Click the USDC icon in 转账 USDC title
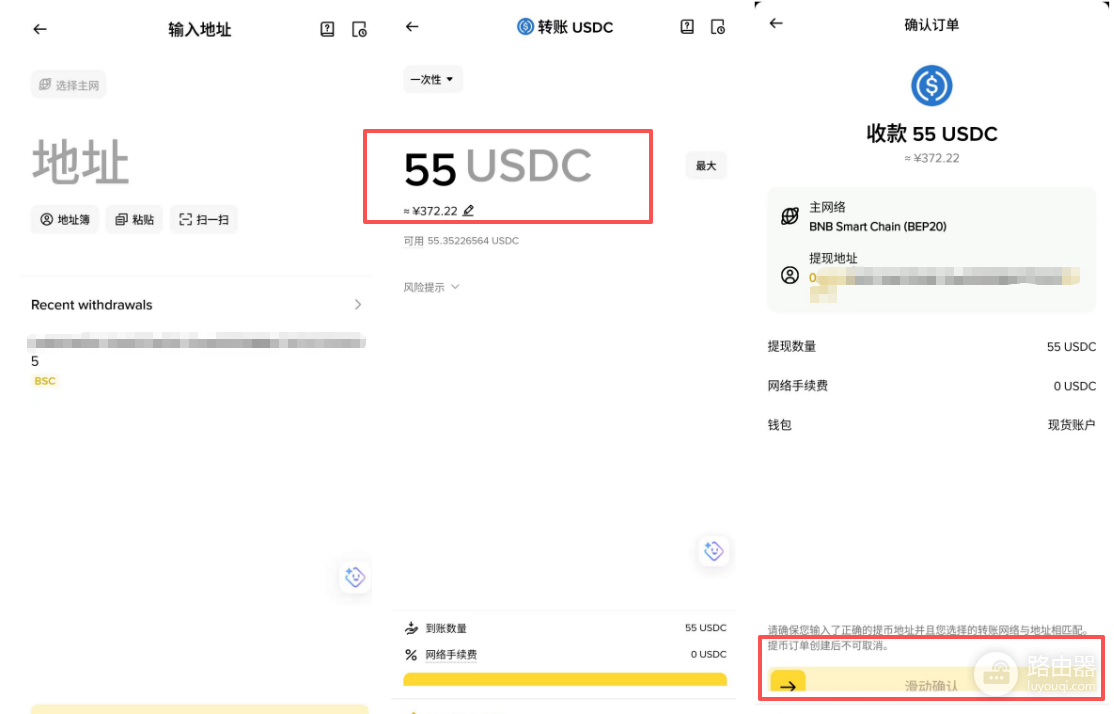Viewport: 1114px width, 714px height. pyautogui.click(x=525, y=27)
